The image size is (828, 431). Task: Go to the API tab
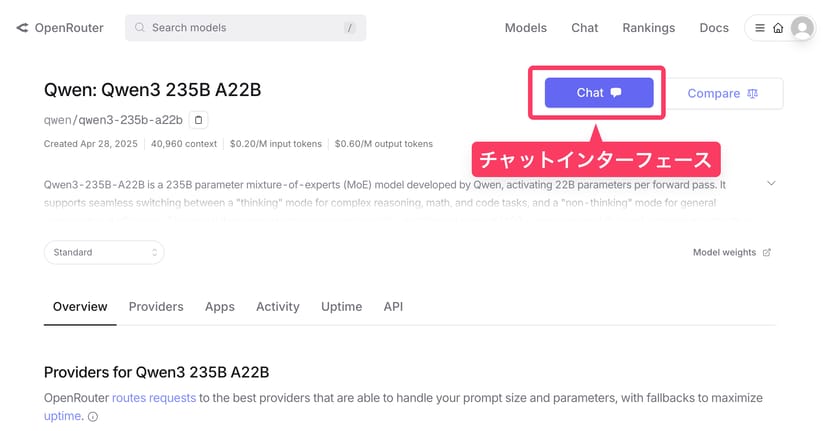tap(393, 307)
